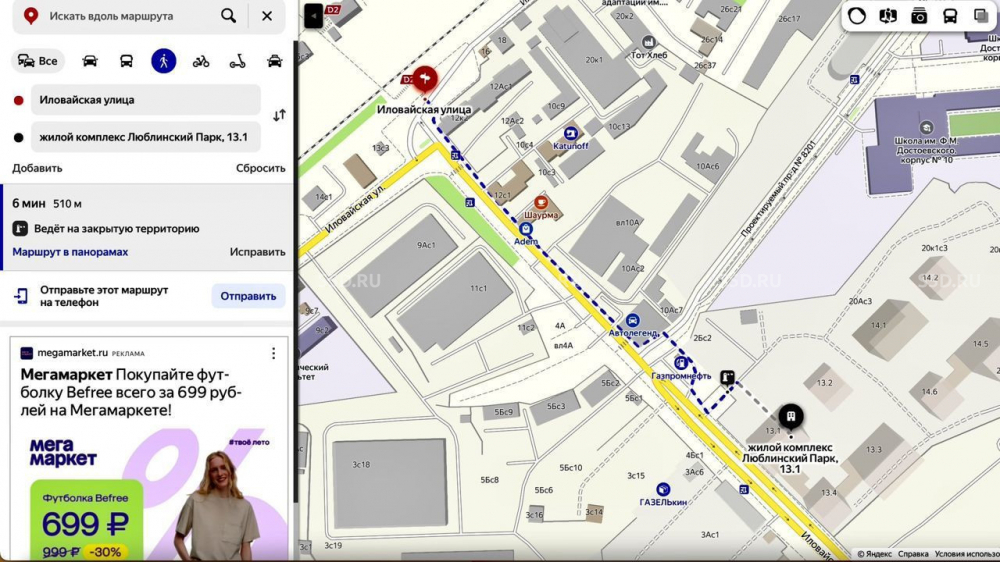The image size is (1000, 562).
Task: Click the D2 station badge
Action: 332,10
